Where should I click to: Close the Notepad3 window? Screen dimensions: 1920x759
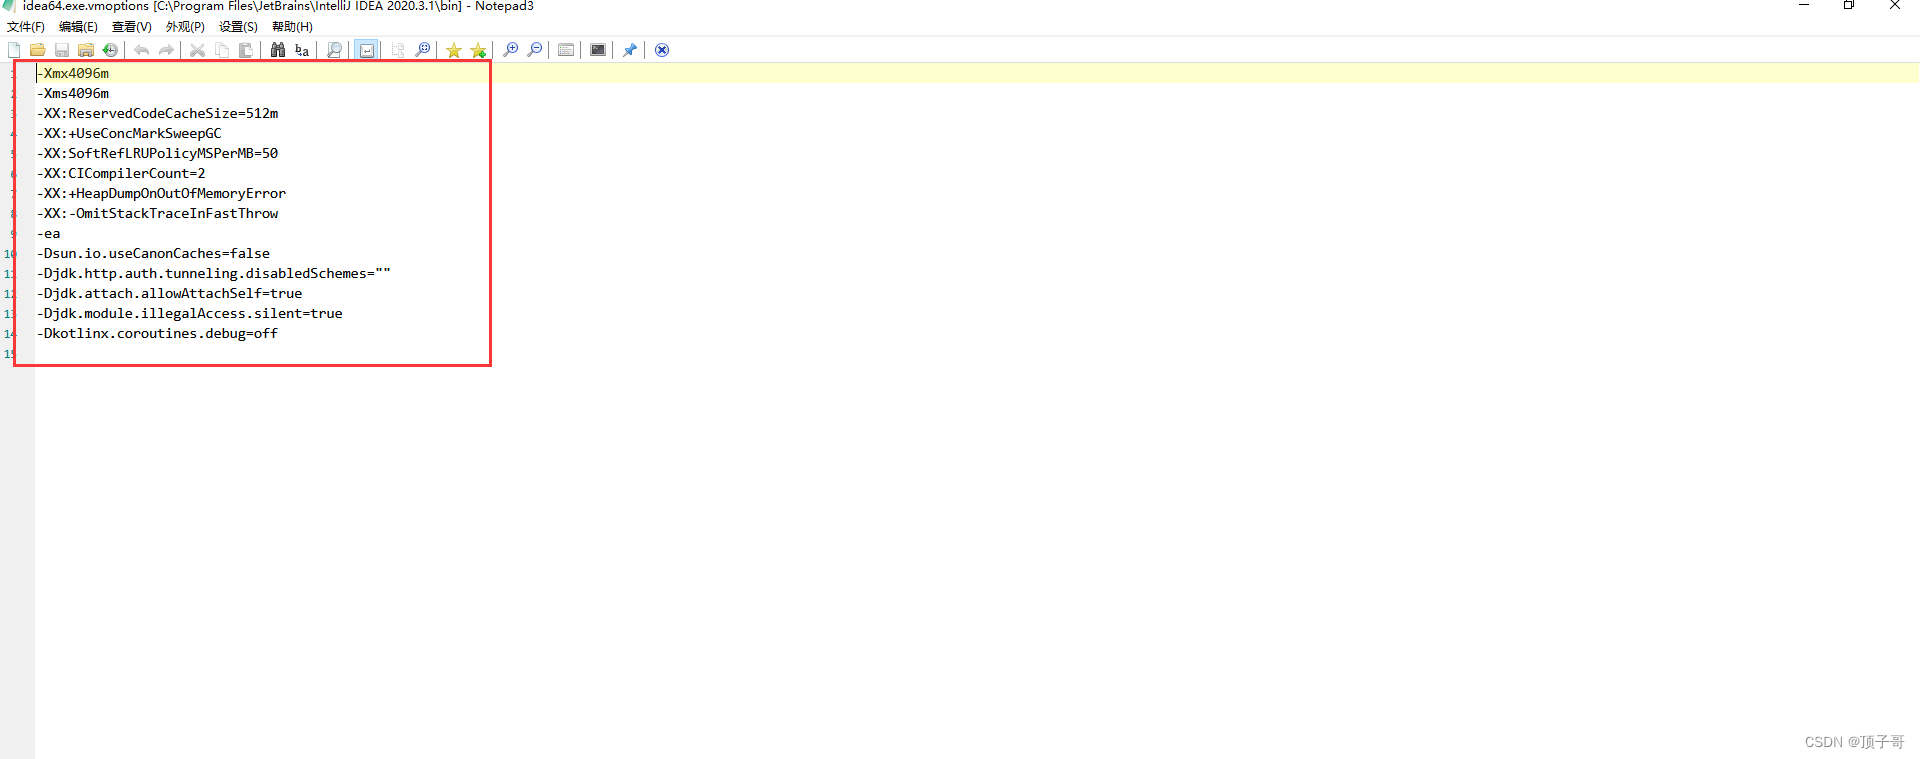pos(1895,5)
